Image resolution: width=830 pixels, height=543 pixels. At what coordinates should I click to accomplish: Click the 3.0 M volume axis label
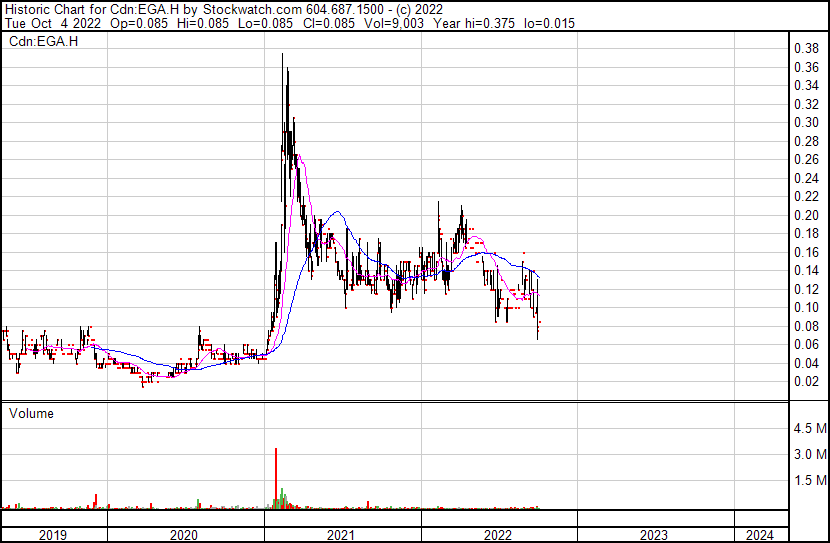point(808,455)
